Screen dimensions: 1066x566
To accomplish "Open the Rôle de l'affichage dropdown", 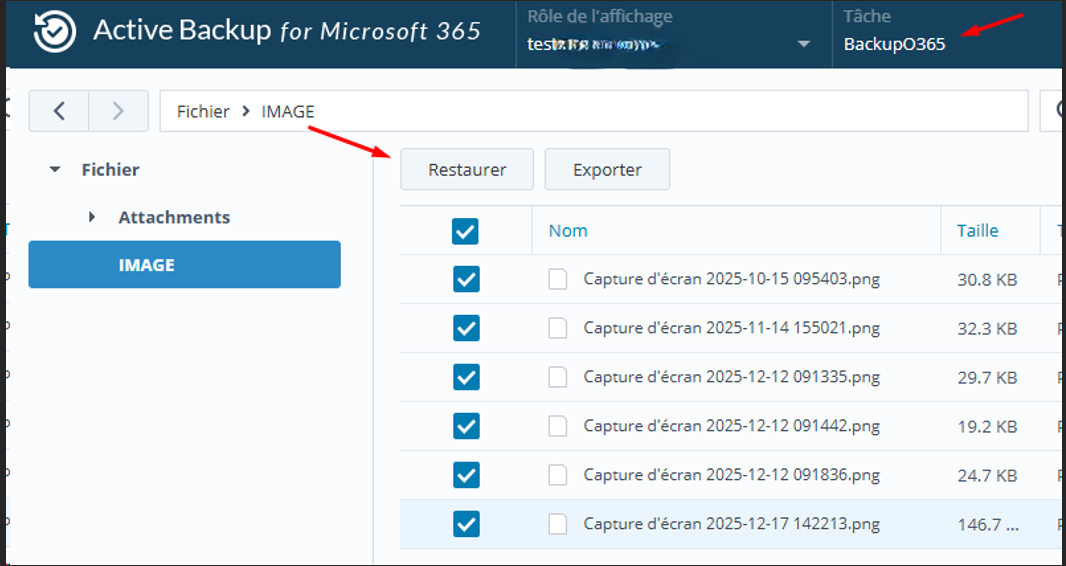I will coord(803,44).
